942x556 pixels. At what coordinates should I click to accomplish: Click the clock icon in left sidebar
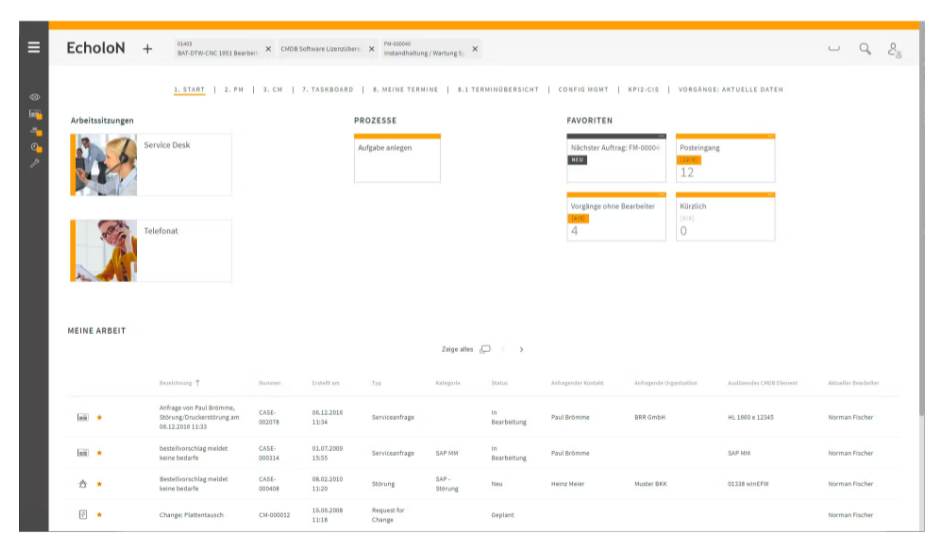click(x=35, y=146)
